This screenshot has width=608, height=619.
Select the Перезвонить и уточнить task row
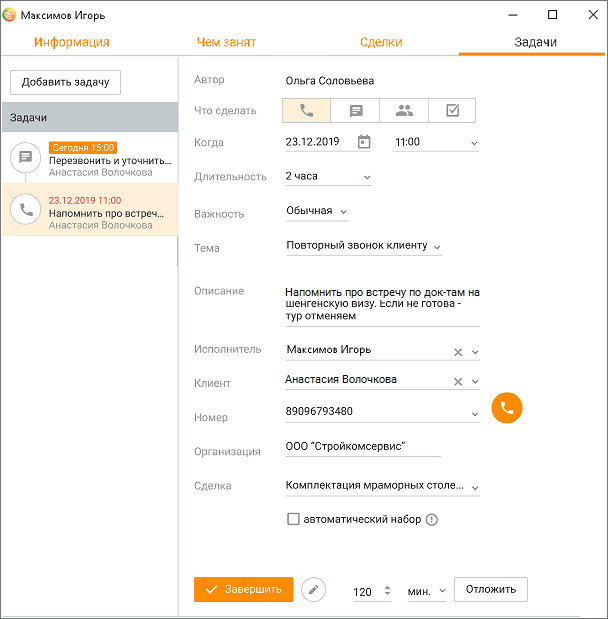90,158
